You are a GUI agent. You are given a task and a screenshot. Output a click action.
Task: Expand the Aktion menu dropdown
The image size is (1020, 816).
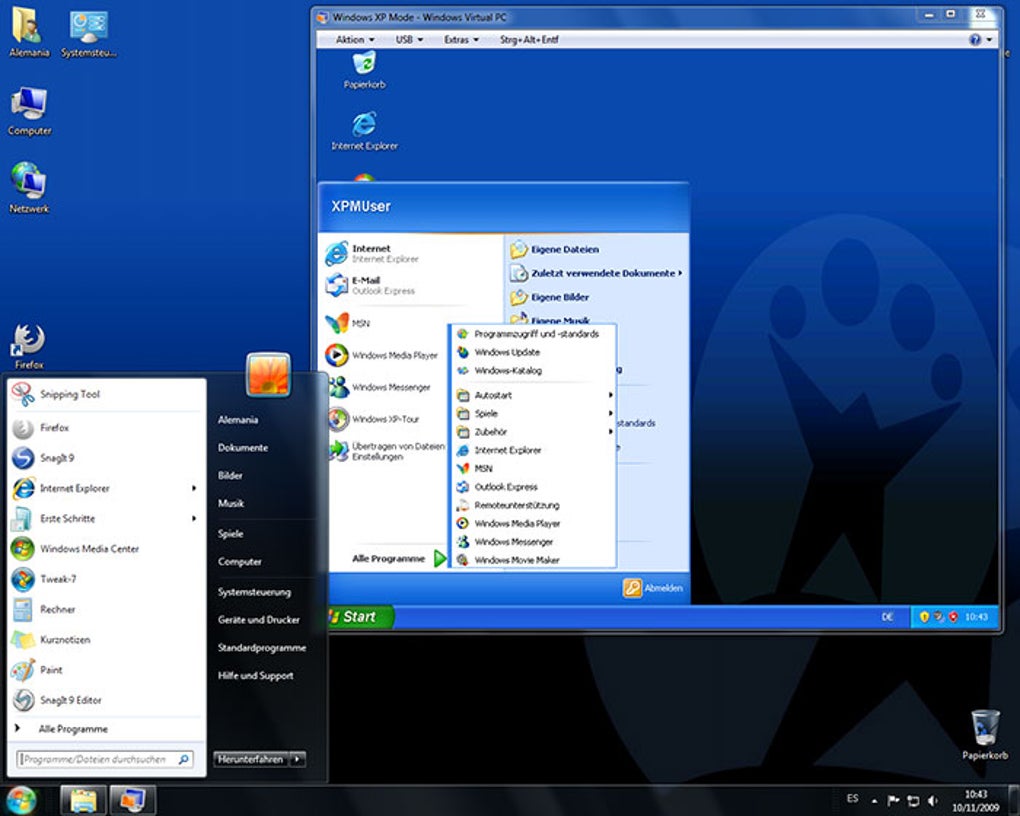click(x=354, y=40)
